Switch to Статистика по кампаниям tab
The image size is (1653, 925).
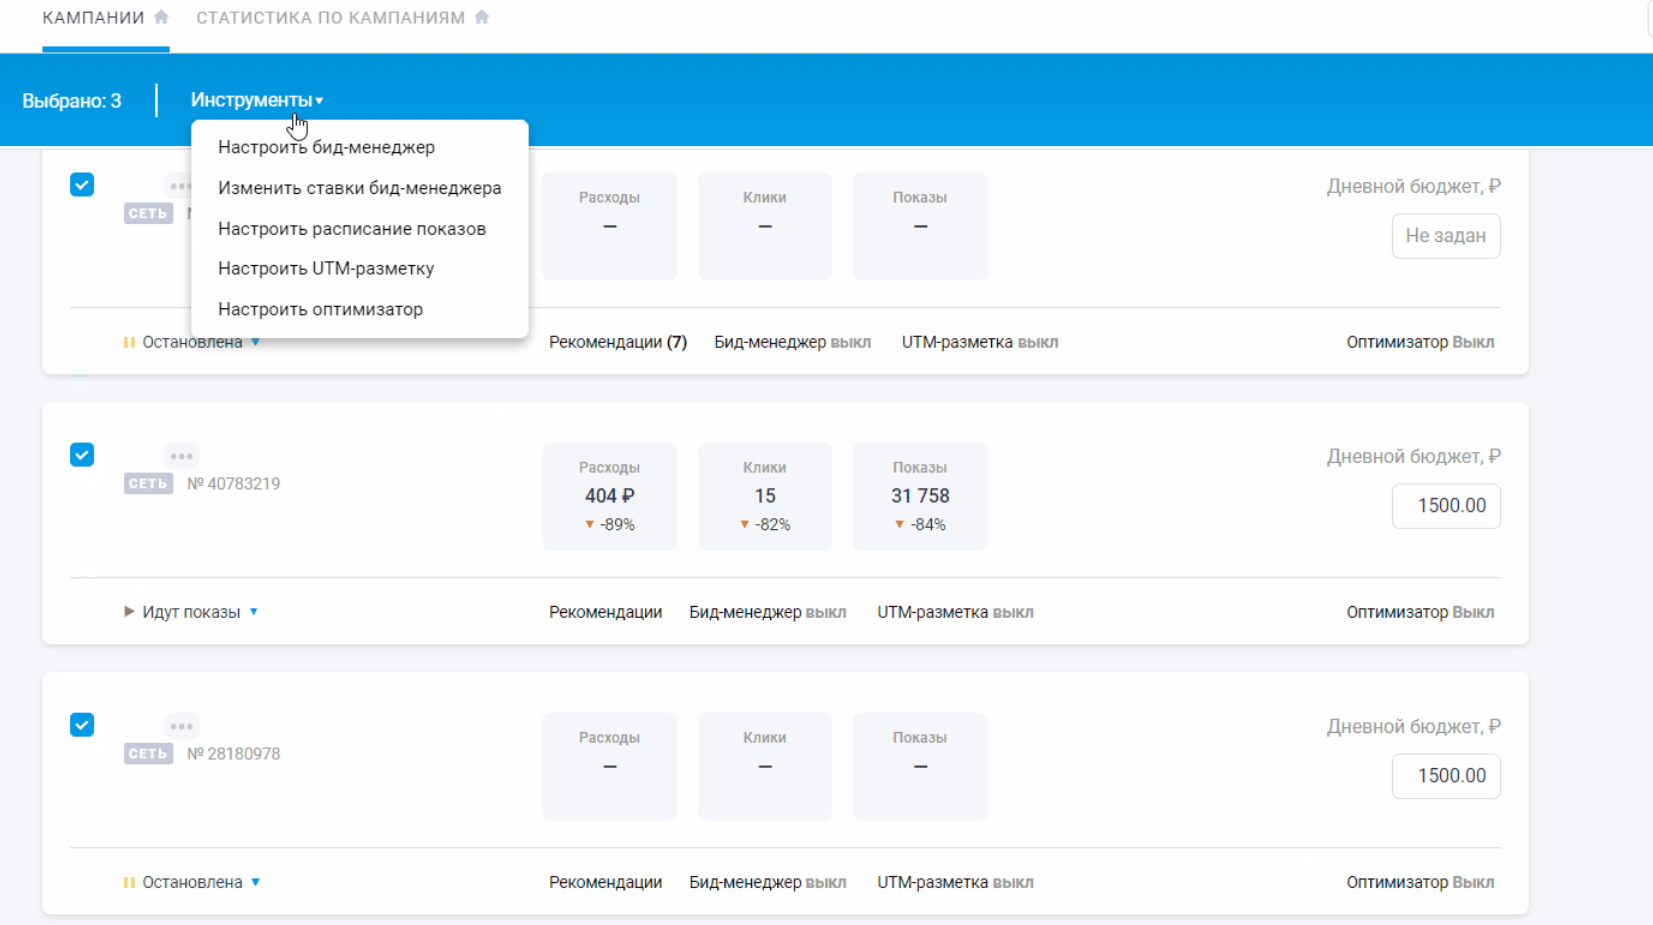click(x=330, y=18)
